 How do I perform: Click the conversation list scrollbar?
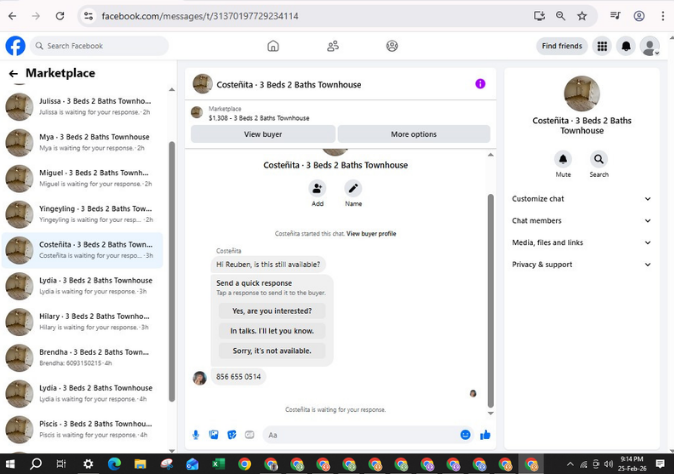172,271
